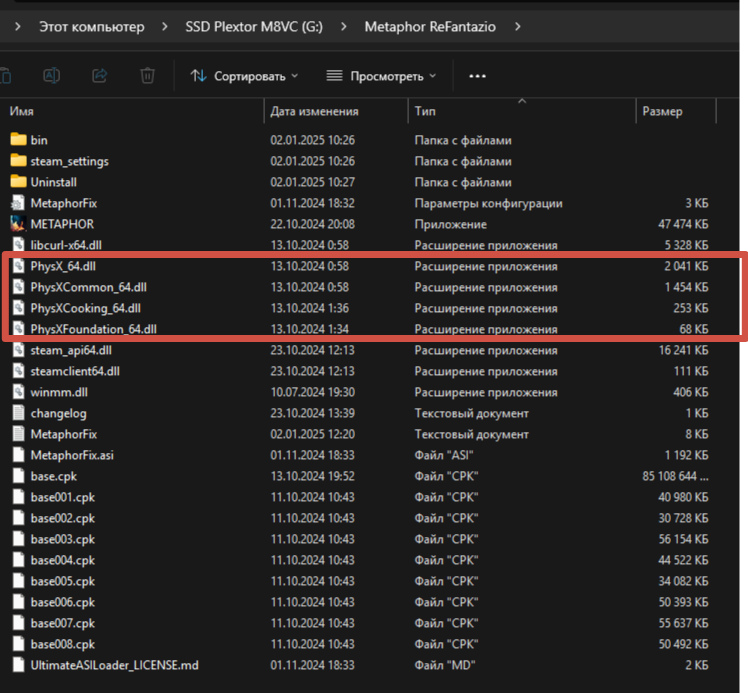Expand the chevron after Metaphor ReFantazio
The height and width of the screenshot is (693, 748).
[518, 26]
